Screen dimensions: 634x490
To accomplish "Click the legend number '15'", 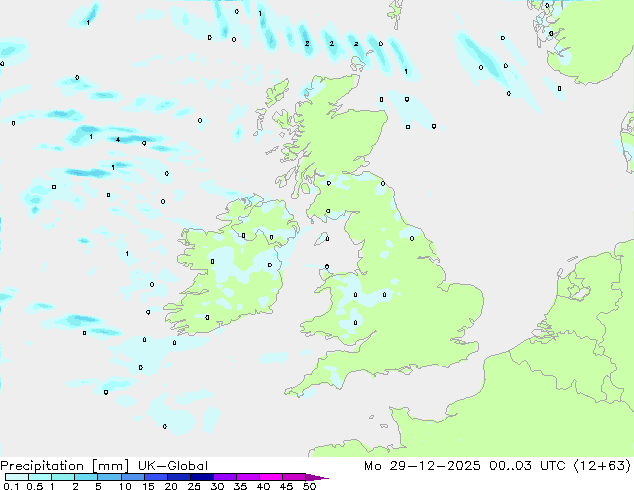I will click(x=148, y=486).
